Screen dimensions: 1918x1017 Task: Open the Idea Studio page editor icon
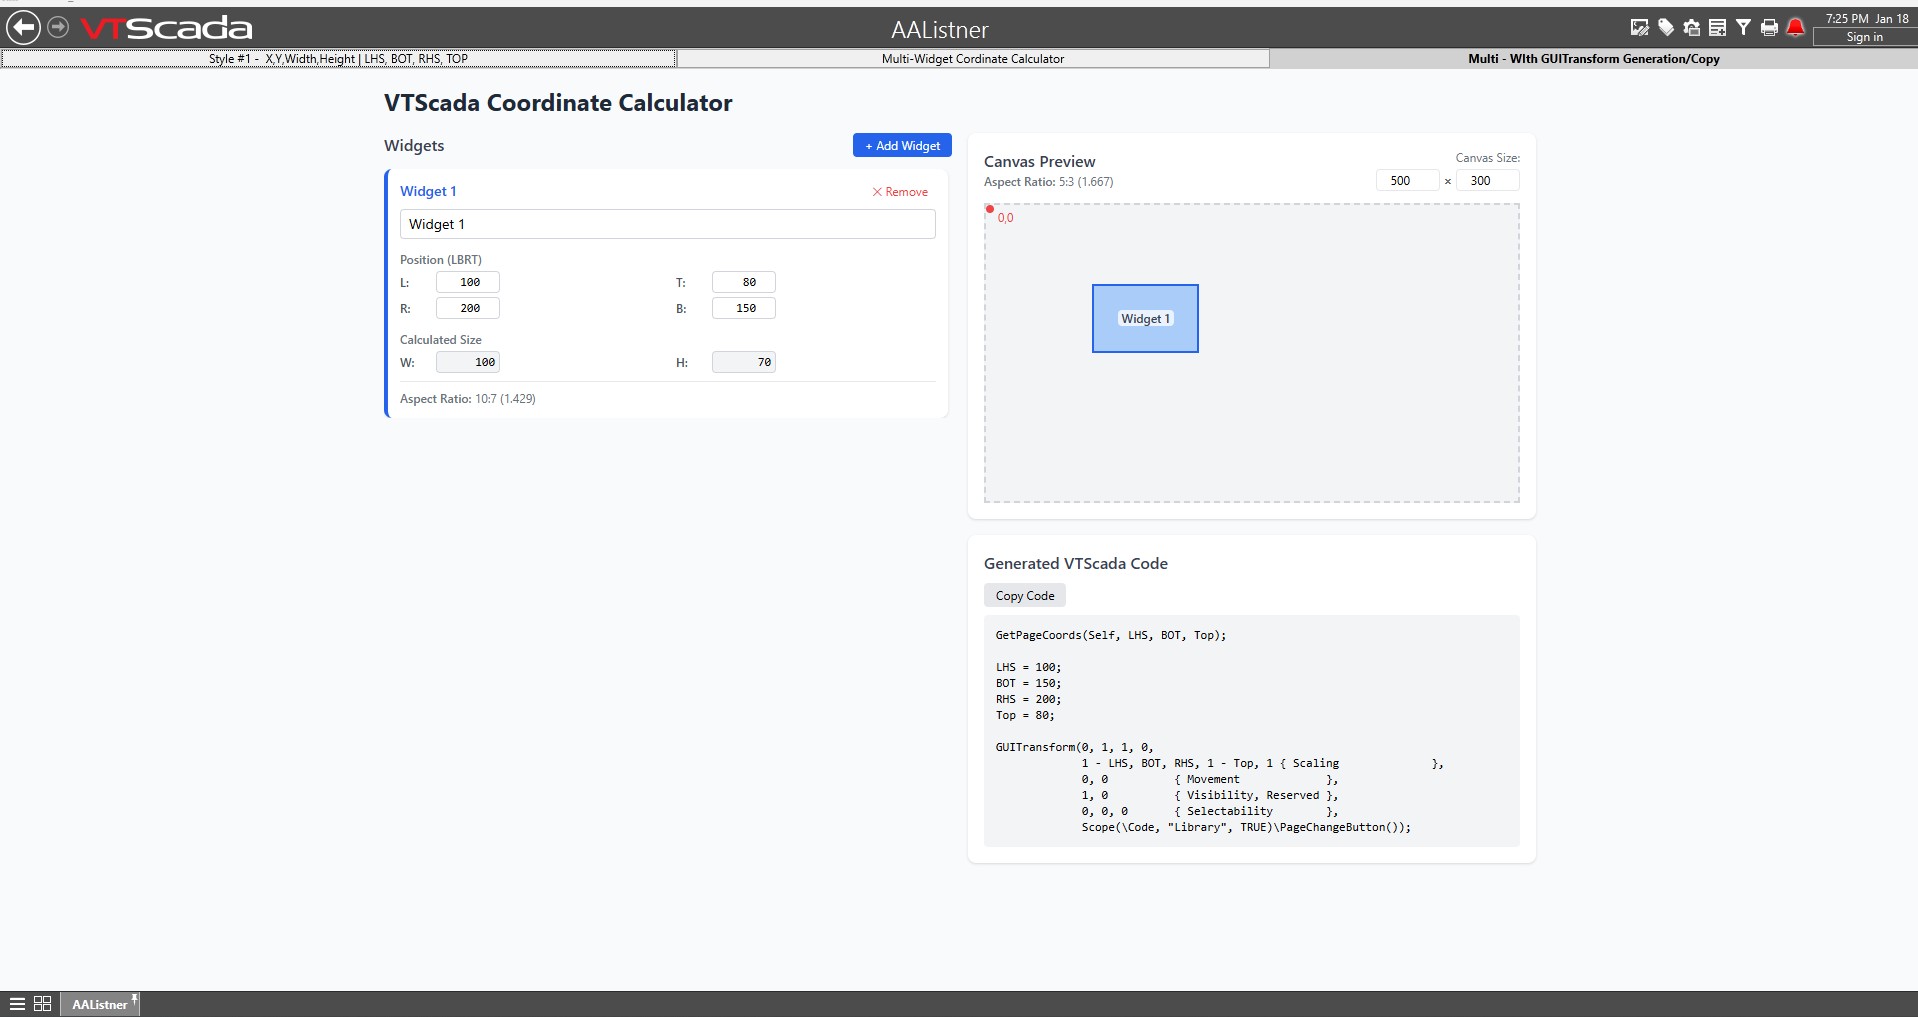click(1639, 28)
